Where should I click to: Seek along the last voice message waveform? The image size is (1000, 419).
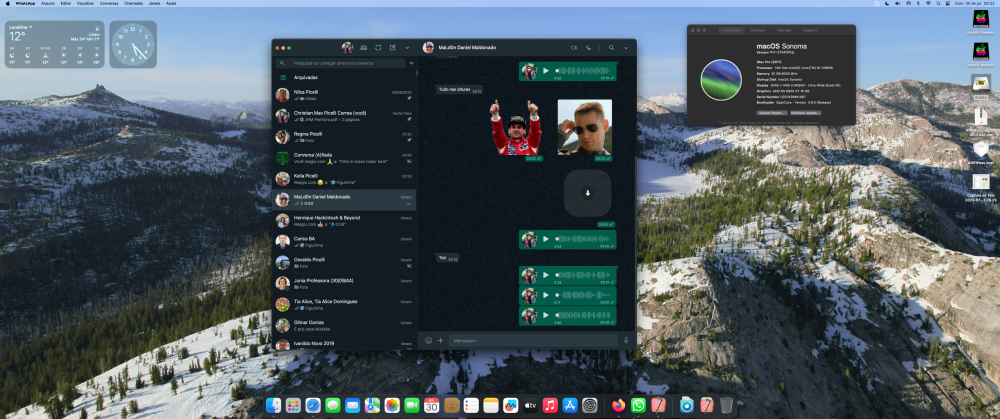coord(583,315)
